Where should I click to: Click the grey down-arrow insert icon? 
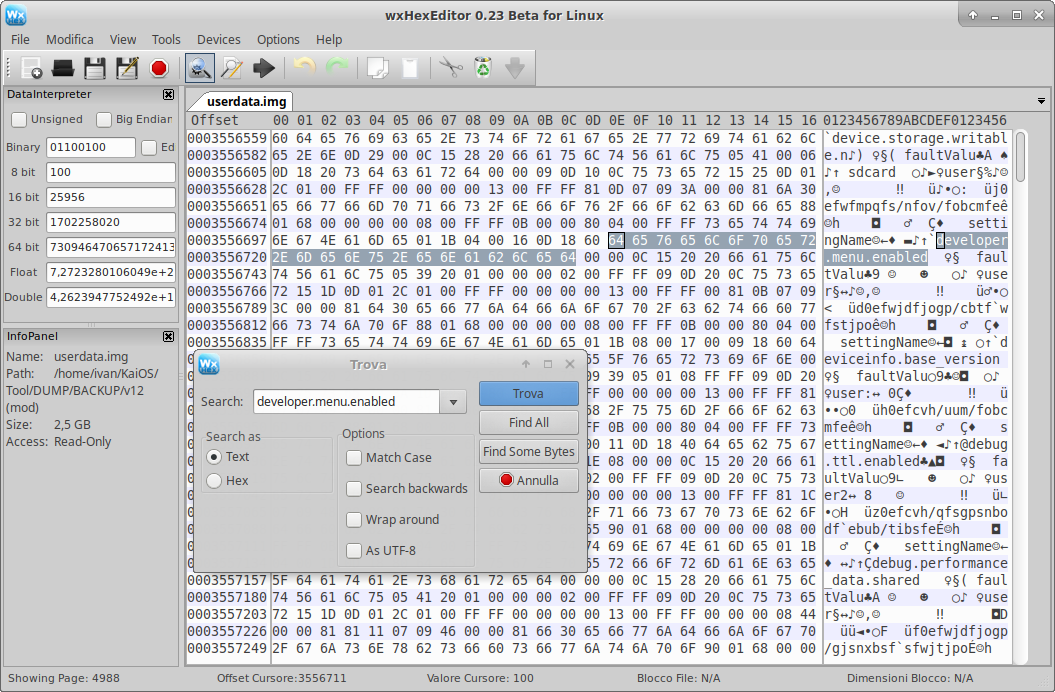(515, 68)
